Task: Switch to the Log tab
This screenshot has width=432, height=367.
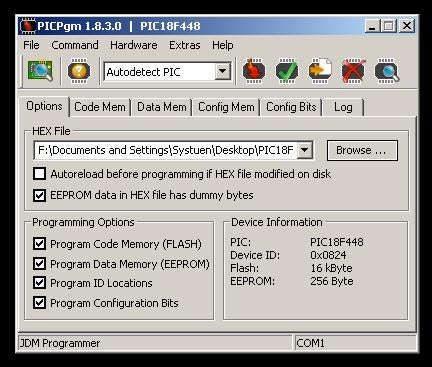Action: (x=343, y=107)
